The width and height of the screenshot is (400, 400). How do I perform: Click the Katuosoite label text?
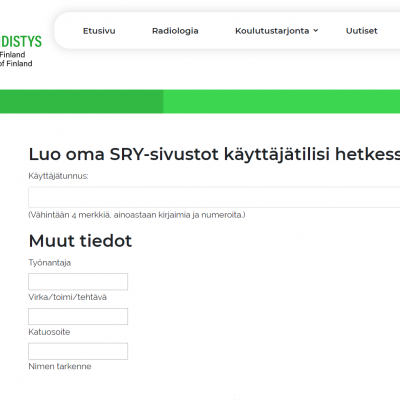coord(49,332)
